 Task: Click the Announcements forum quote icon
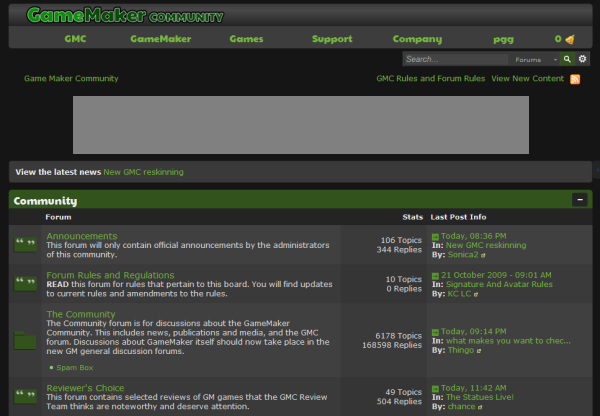25,244
